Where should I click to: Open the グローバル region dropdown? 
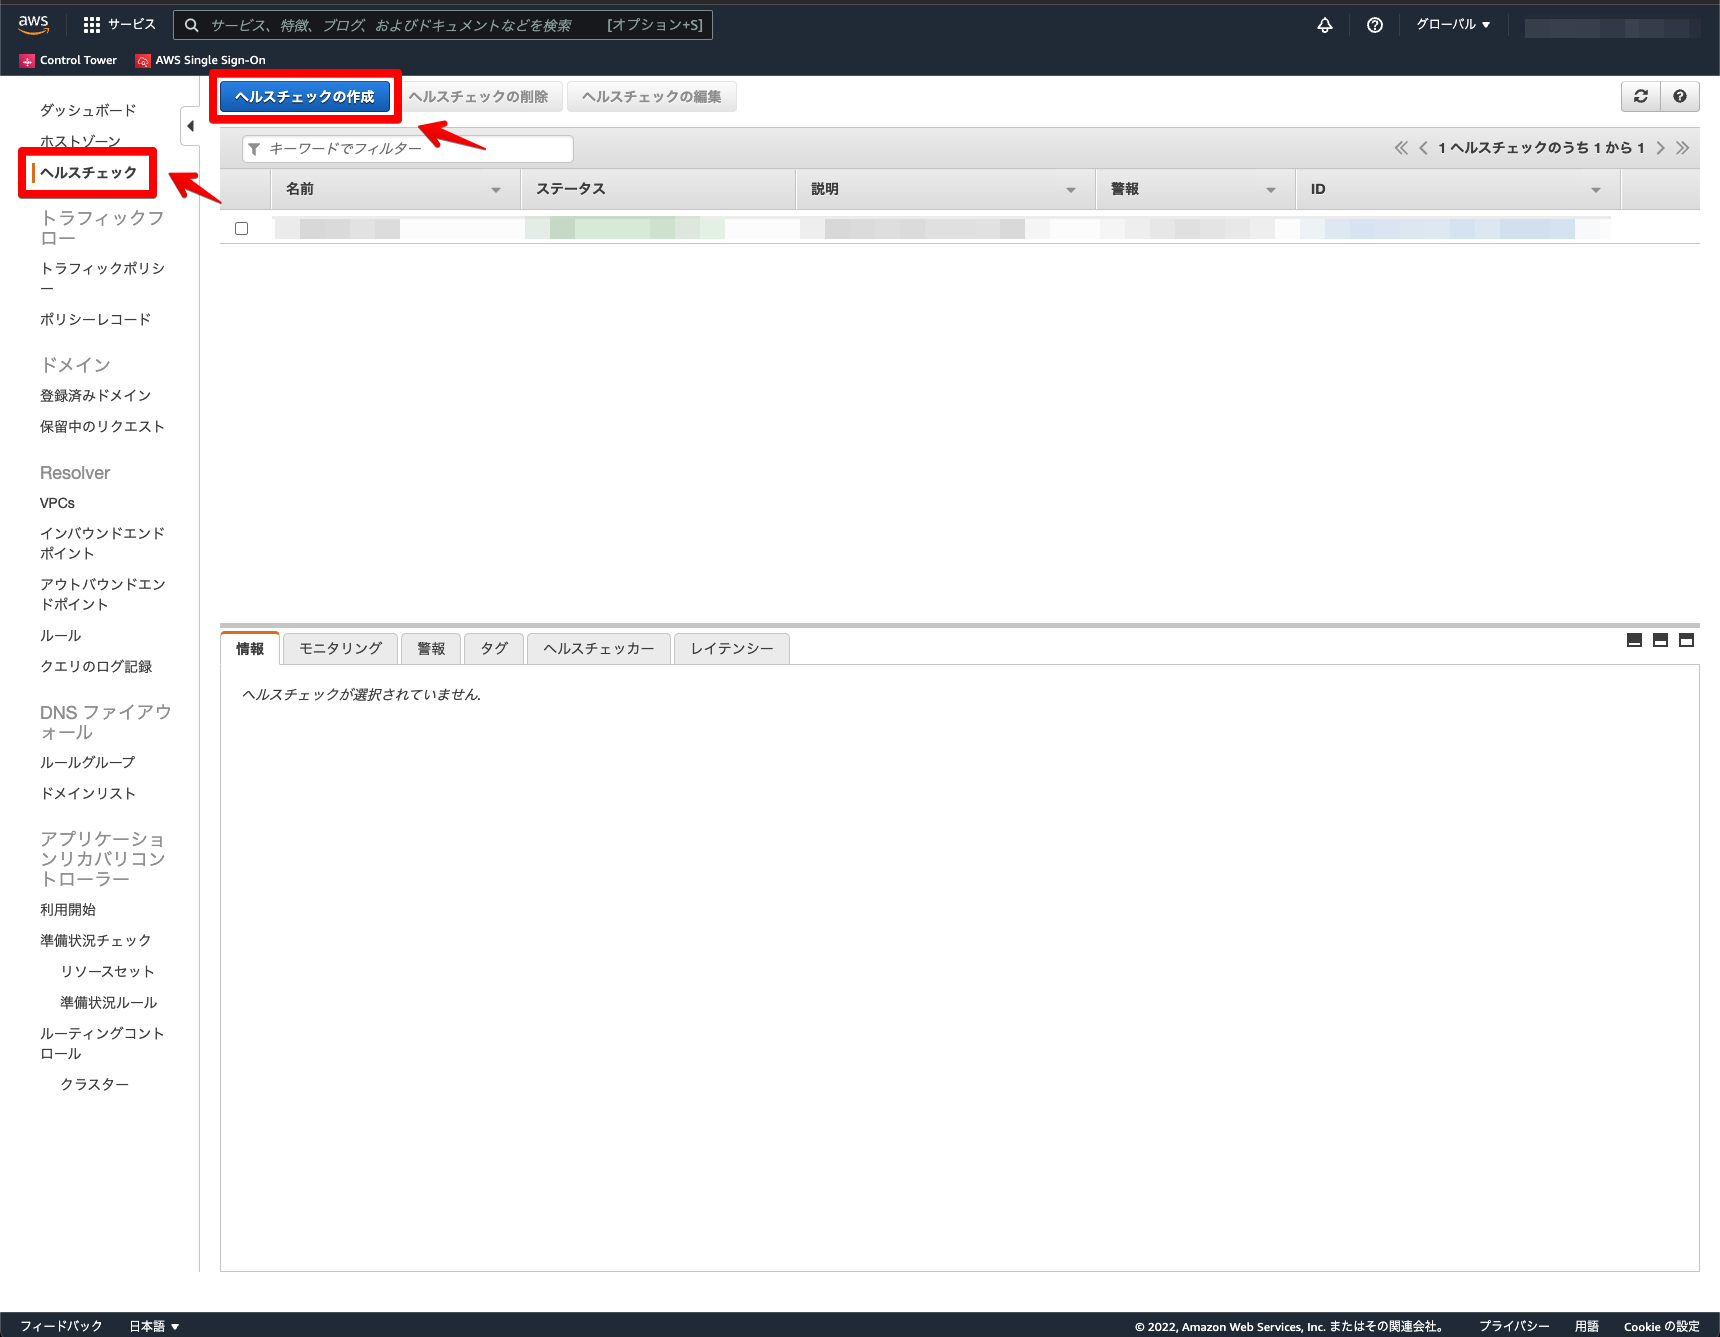[1453, 25]
